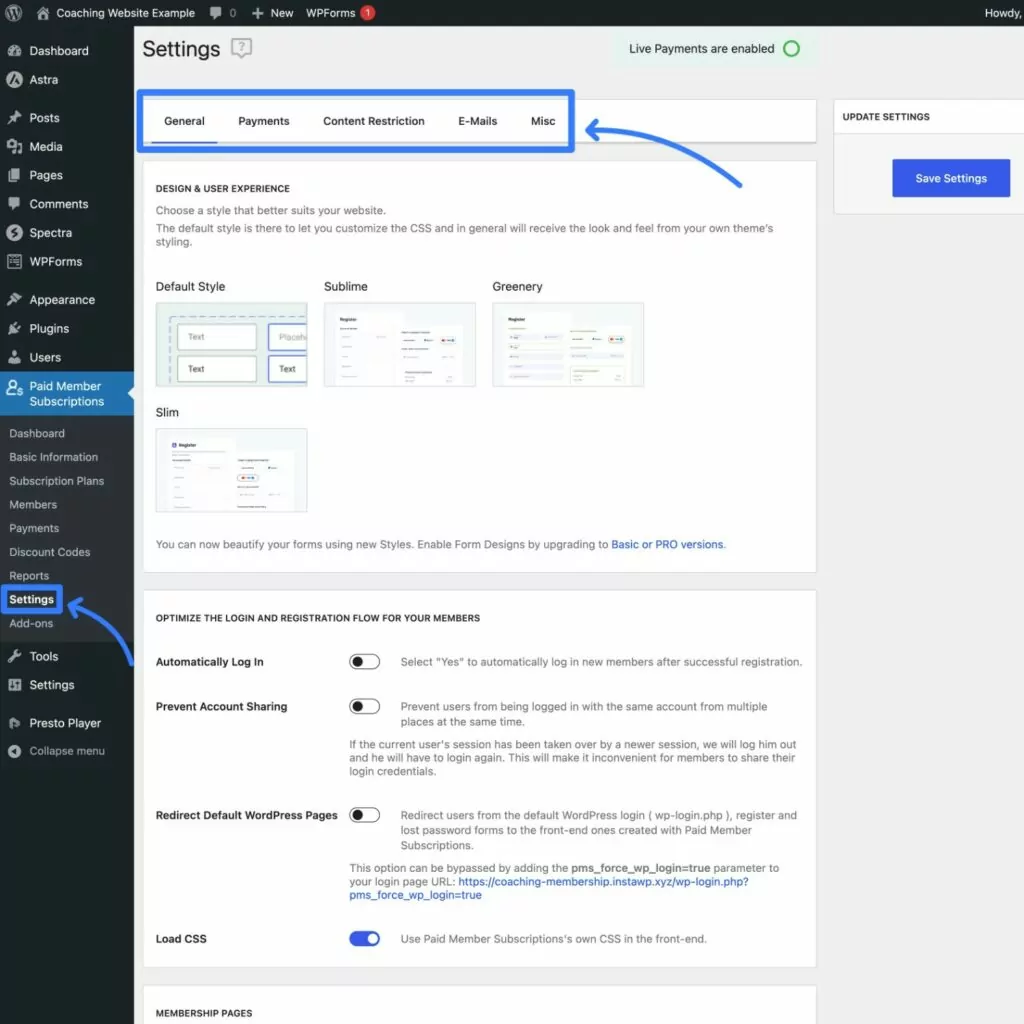This screenshot has width=1024, height=1024.
Task: Follow the Basic or PRO versions link
Action: (667, 545)
